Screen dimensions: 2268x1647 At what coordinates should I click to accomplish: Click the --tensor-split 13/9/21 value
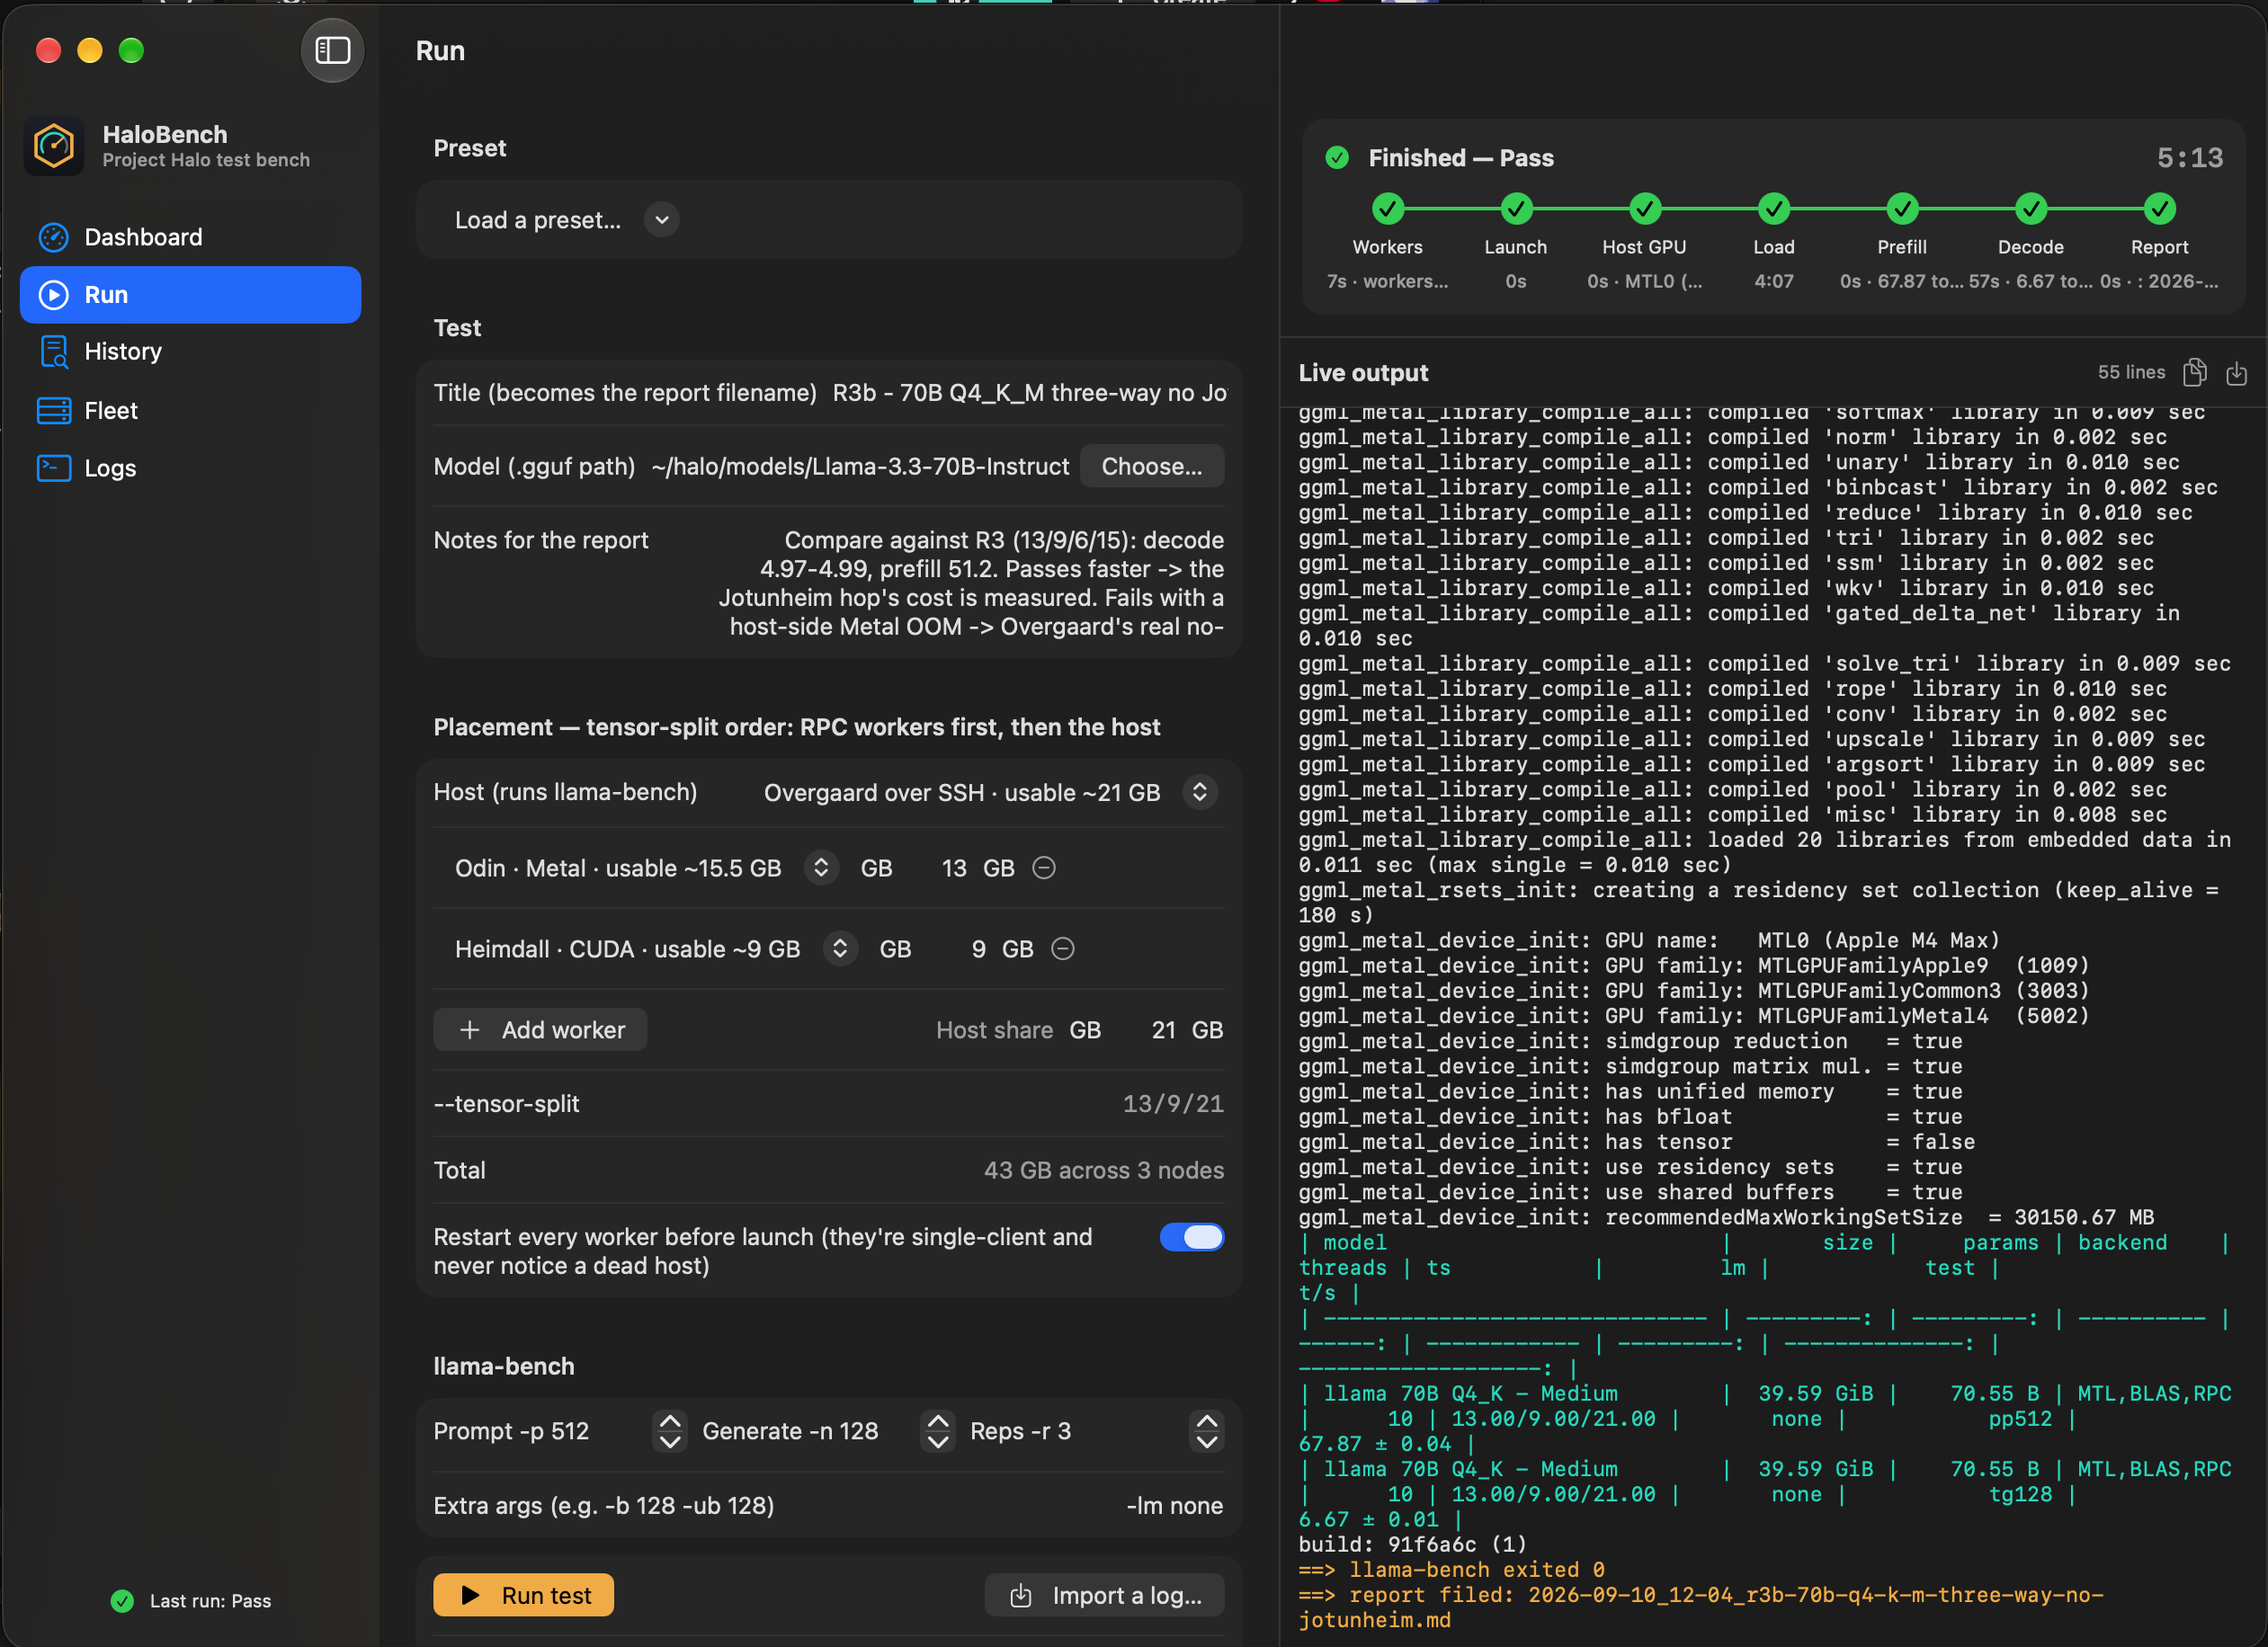pos(1173,1104)
